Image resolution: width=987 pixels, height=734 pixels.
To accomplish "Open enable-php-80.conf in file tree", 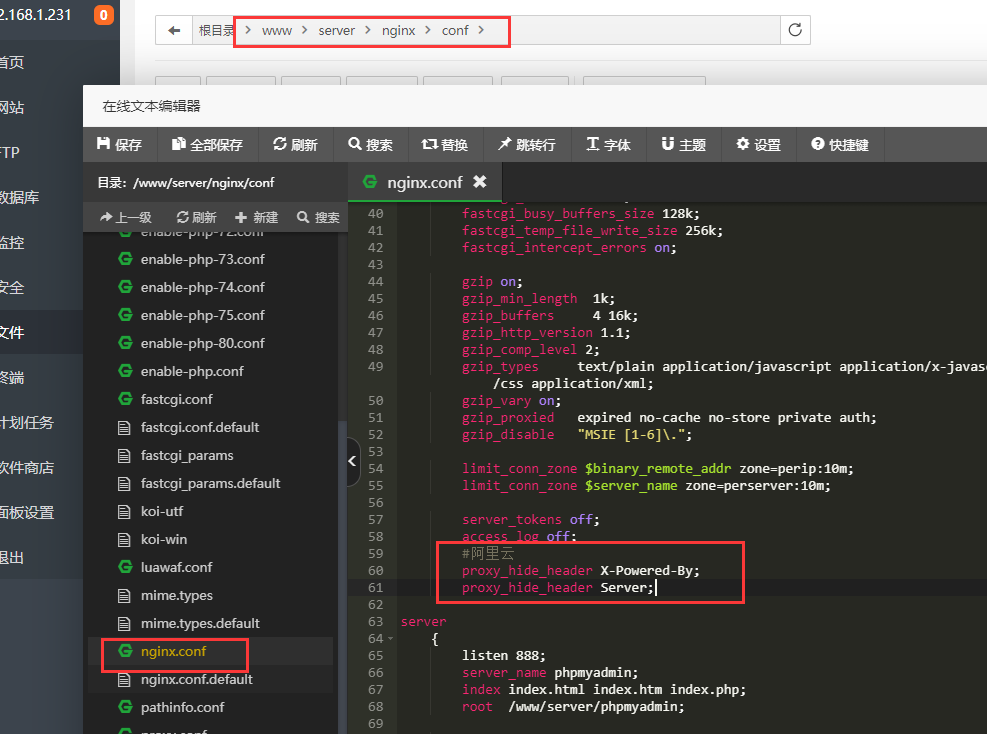I will point(202,343).
